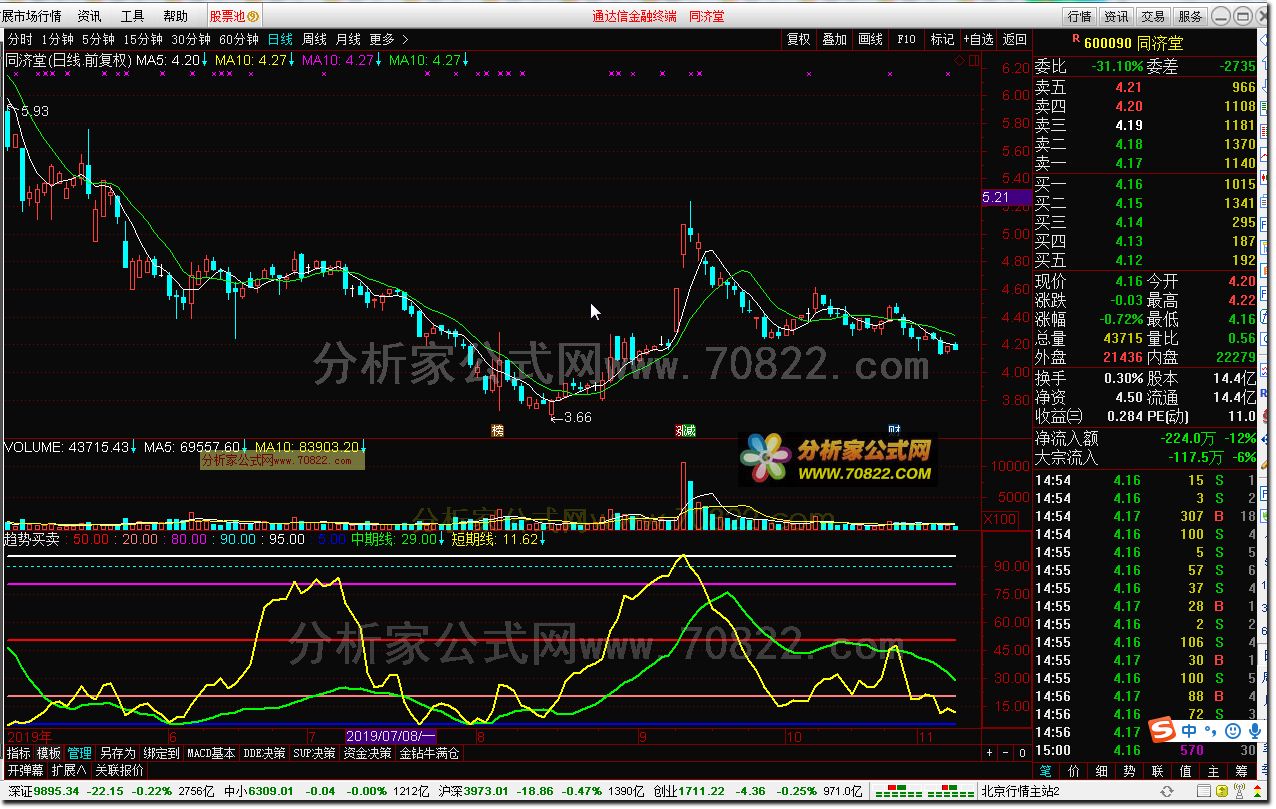Switch to 1分钟 period
Image resolution: width=1276 pixels, height=809 pixels.
click(x=57, y=39)
